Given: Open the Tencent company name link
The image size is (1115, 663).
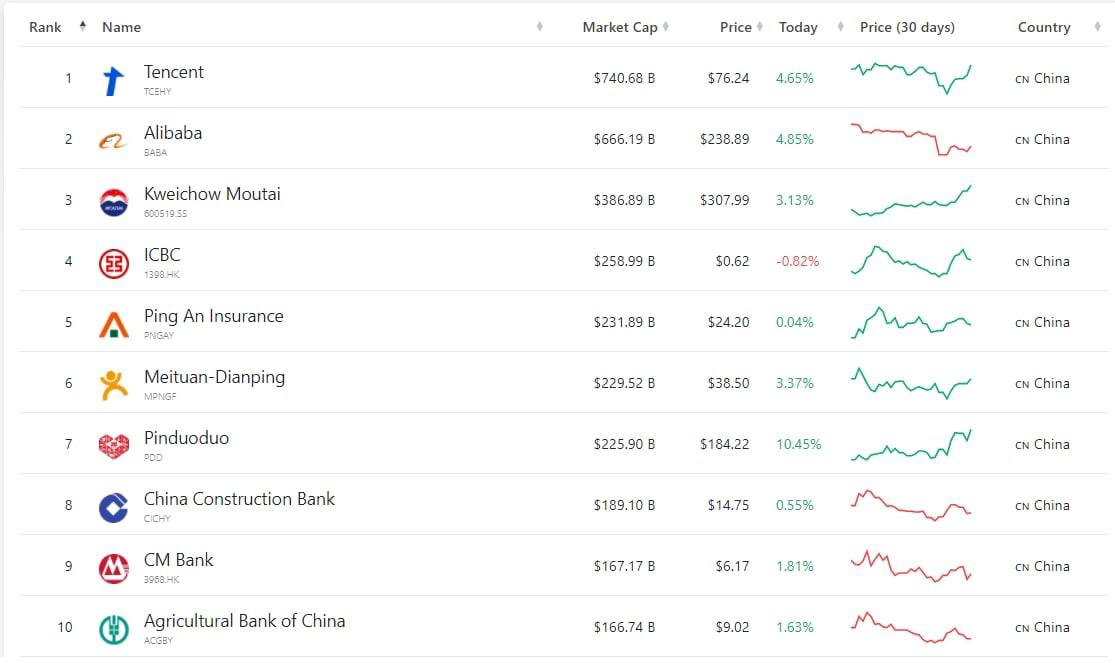Looking at the screenshot, I should point(174,72).
